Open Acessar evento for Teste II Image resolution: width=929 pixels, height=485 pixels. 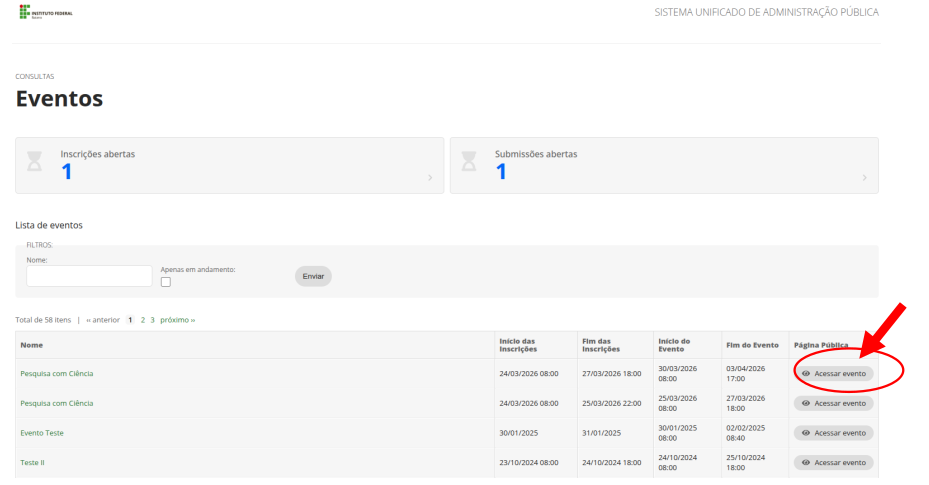click(x=834, y=462)
